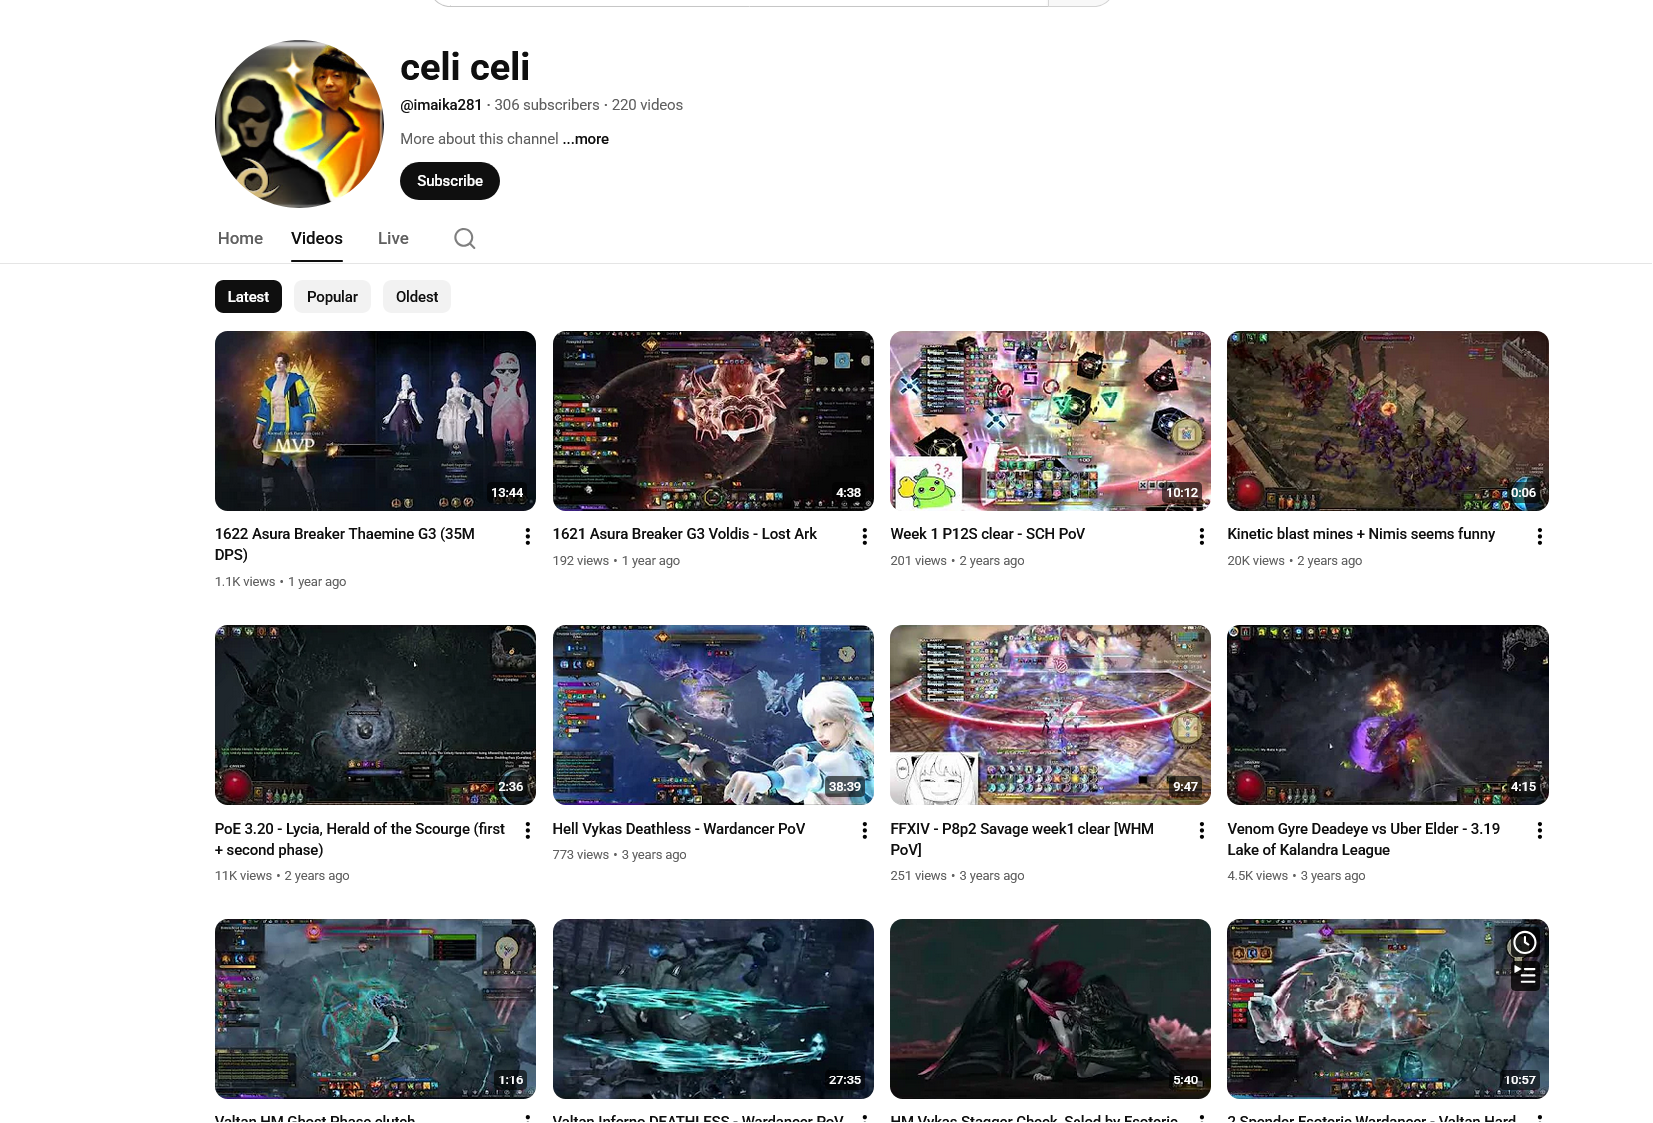This screenshot has width=1653, height=1123.
Task: Click Add to queue icon on thumbnail
Action: click(x=1524, y=975)
